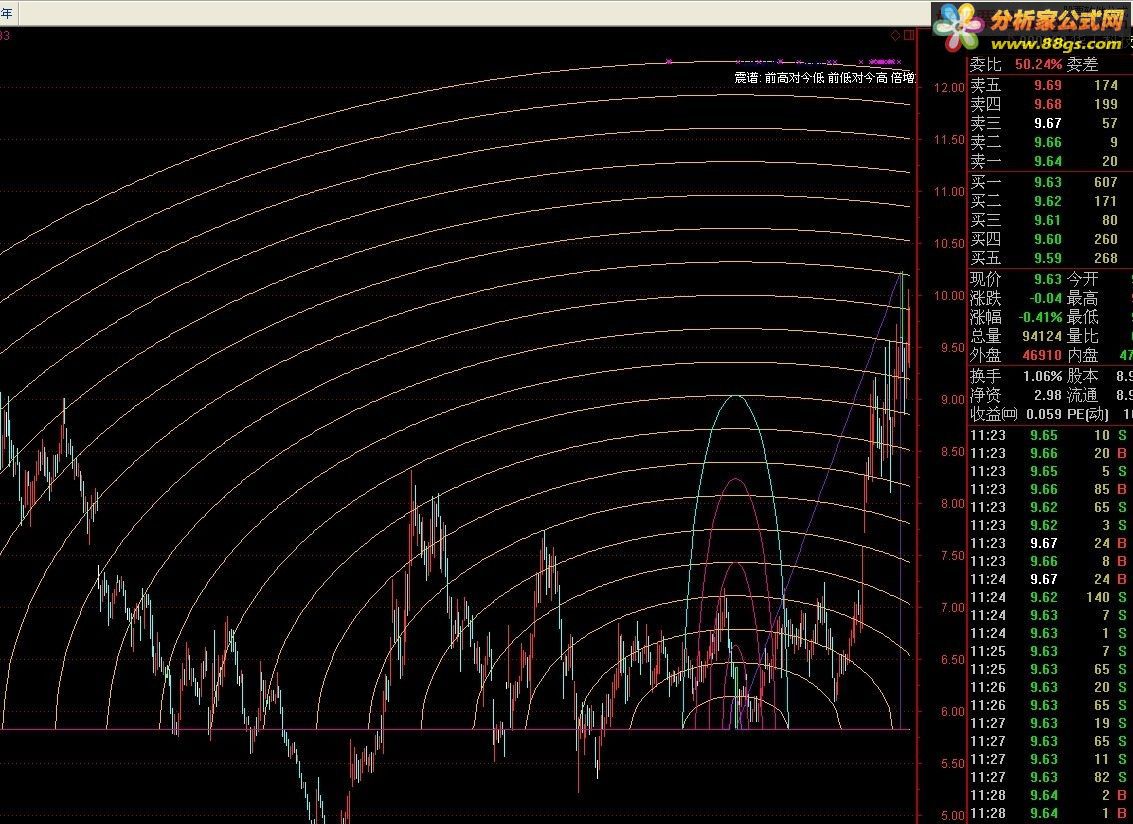Select the 9.00 price axis label
This screenshot has width=1133, height=824.
coord(952,400)
